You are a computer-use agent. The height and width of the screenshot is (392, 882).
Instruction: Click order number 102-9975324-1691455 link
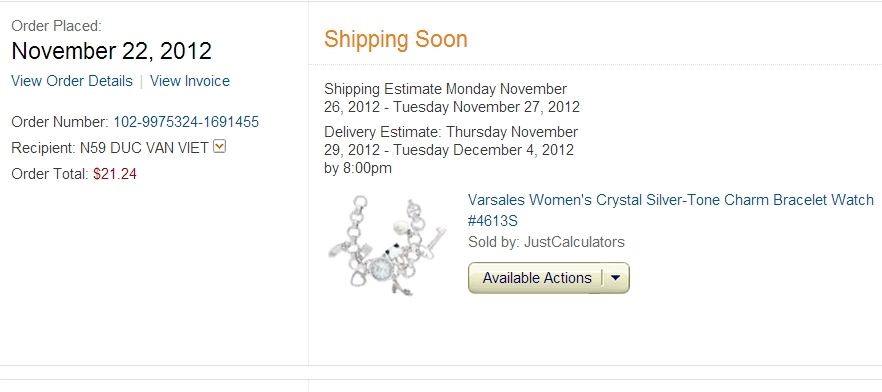click(186, 122)
